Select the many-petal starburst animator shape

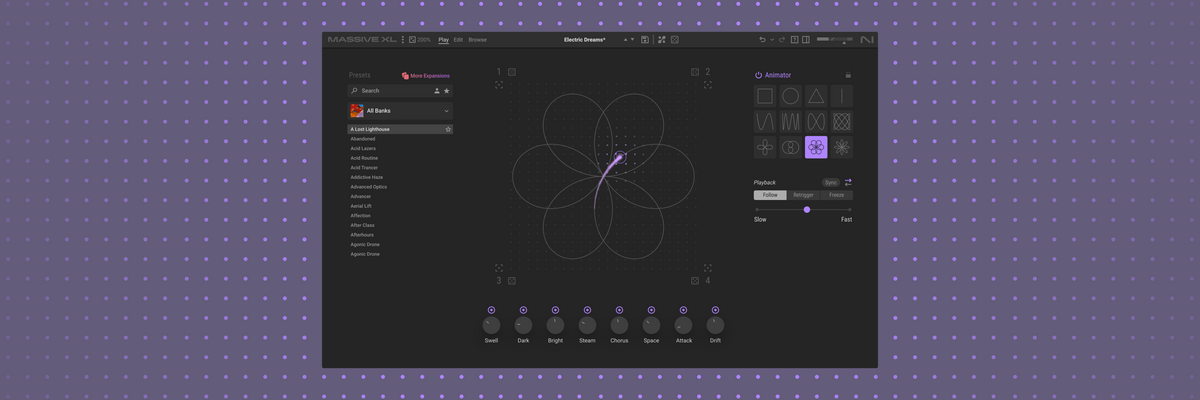tap(842, 148)
